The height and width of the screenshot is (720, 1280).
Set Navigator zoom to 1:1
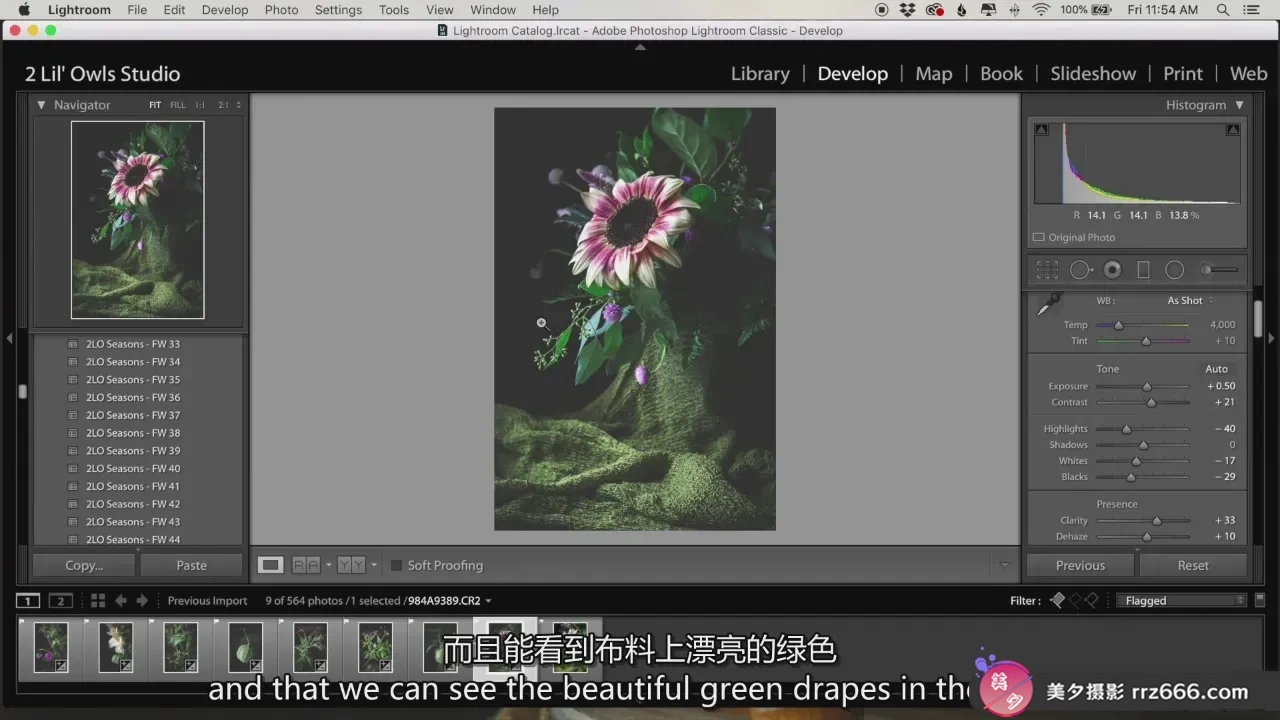pos(200,105)
